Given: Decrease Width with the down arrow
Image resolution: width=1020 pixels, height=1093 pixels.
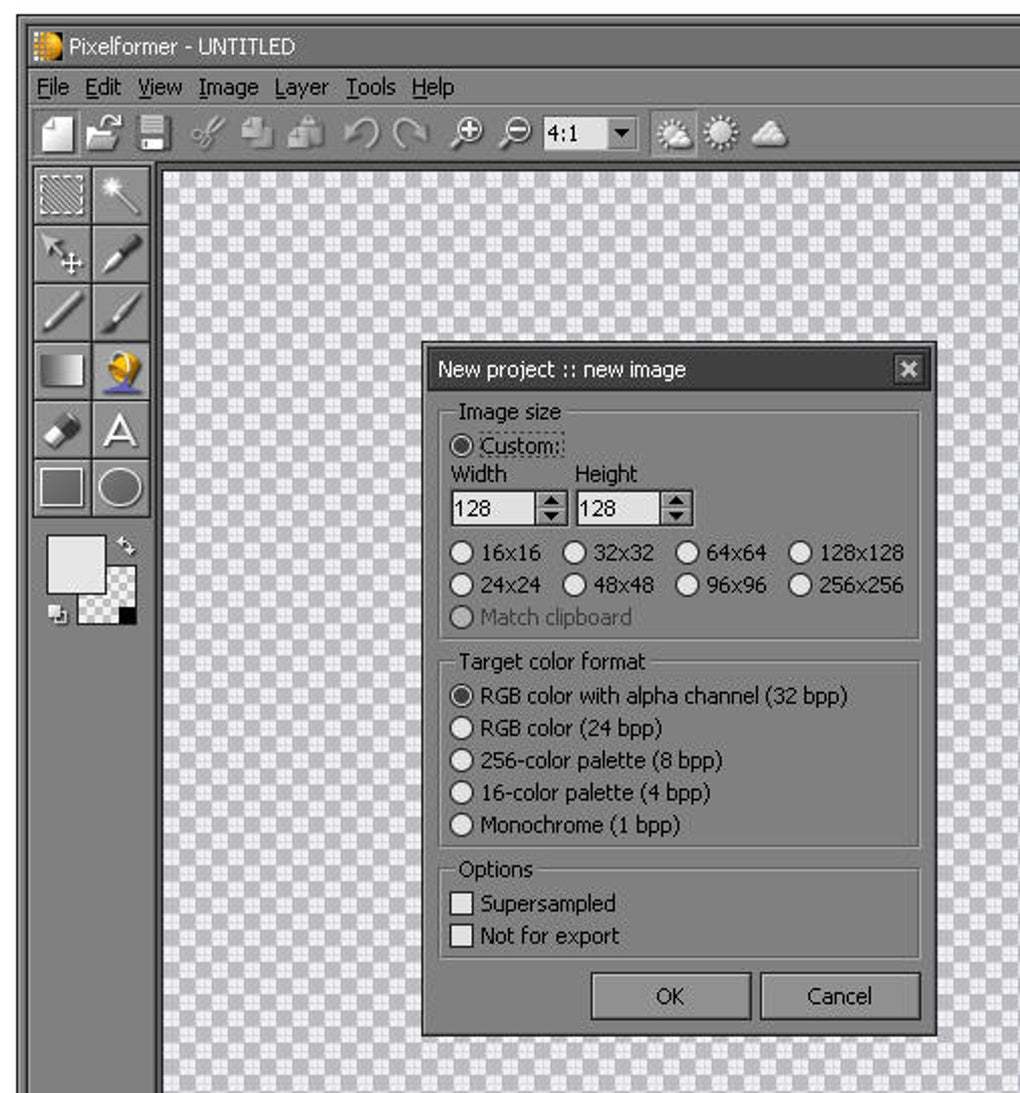Looking at the screenshot, I should pyautogui.click(x=551, y=517).
